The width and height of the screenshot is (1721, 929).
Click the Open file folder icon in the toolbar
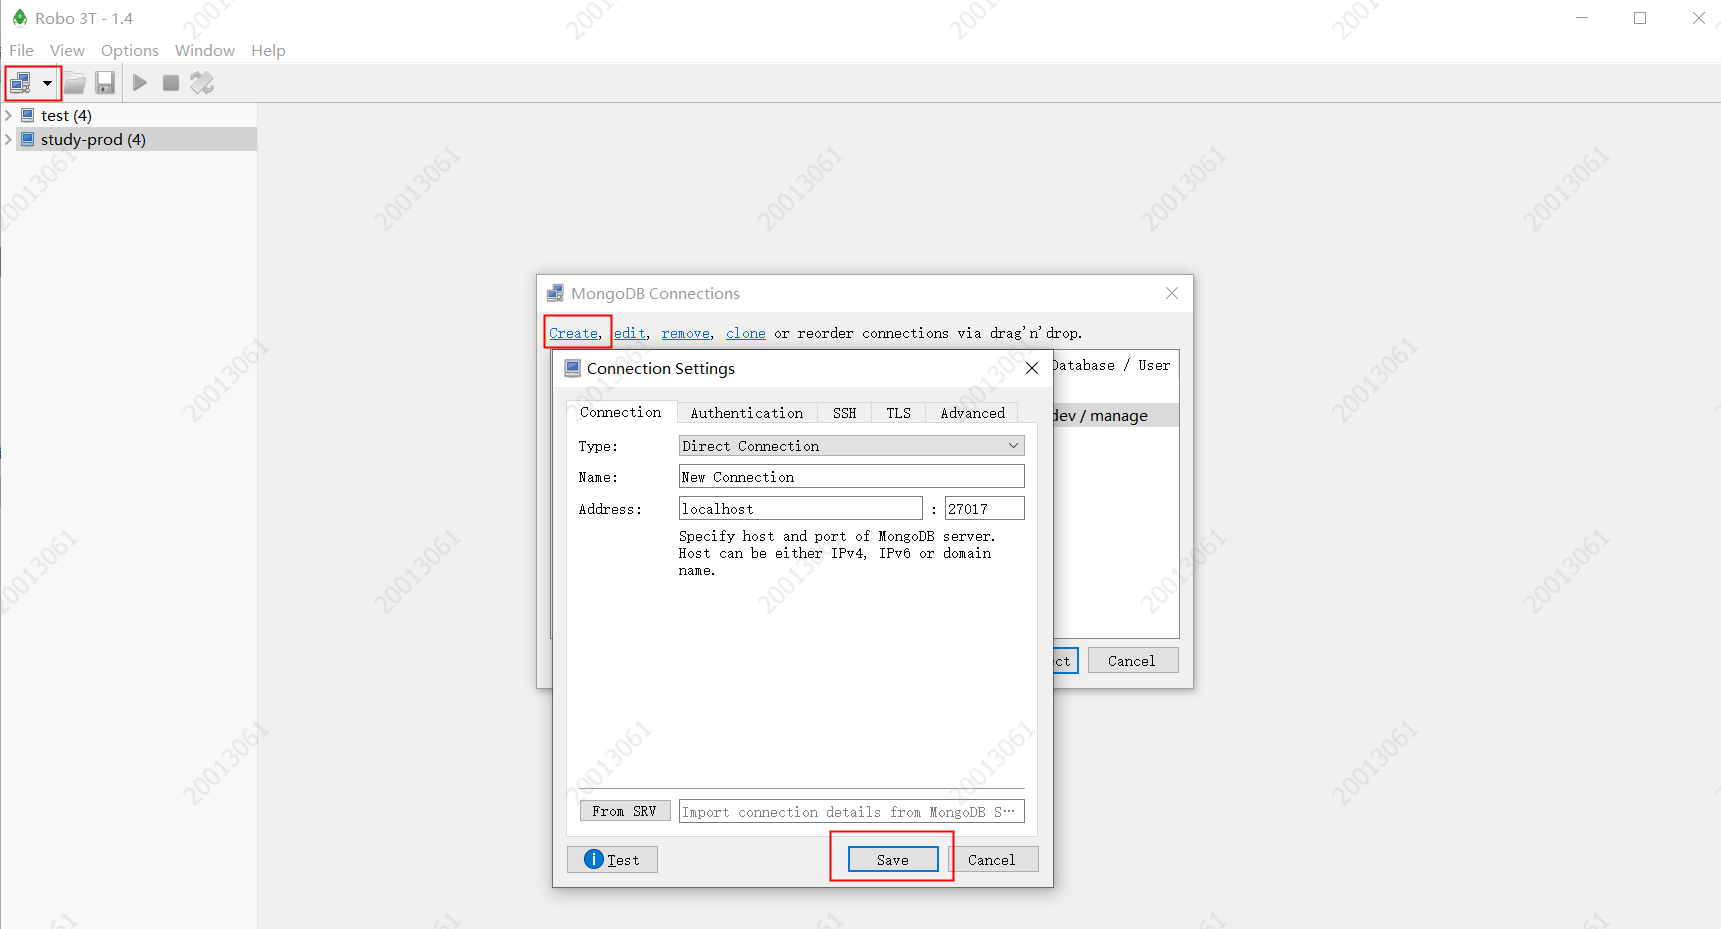(75, 83)
